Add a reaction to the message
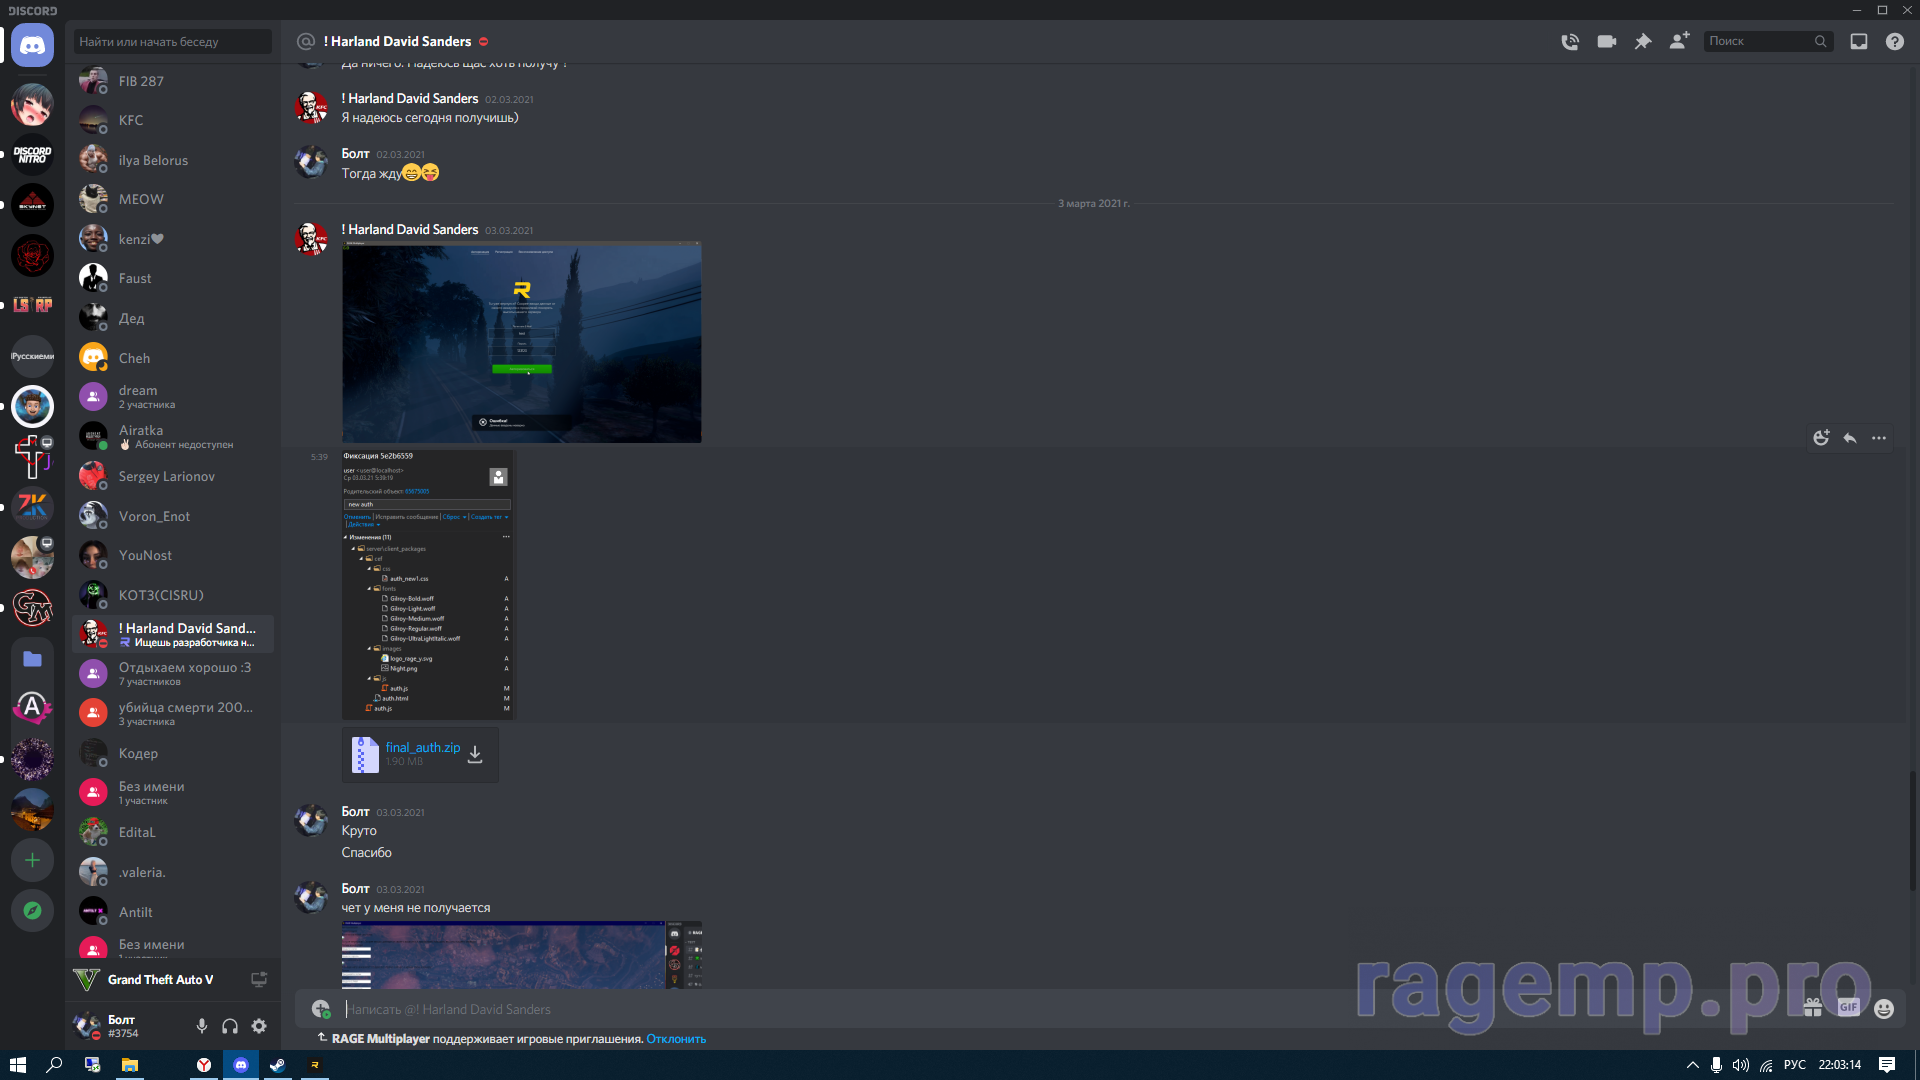 click(x=1821, y=438)
